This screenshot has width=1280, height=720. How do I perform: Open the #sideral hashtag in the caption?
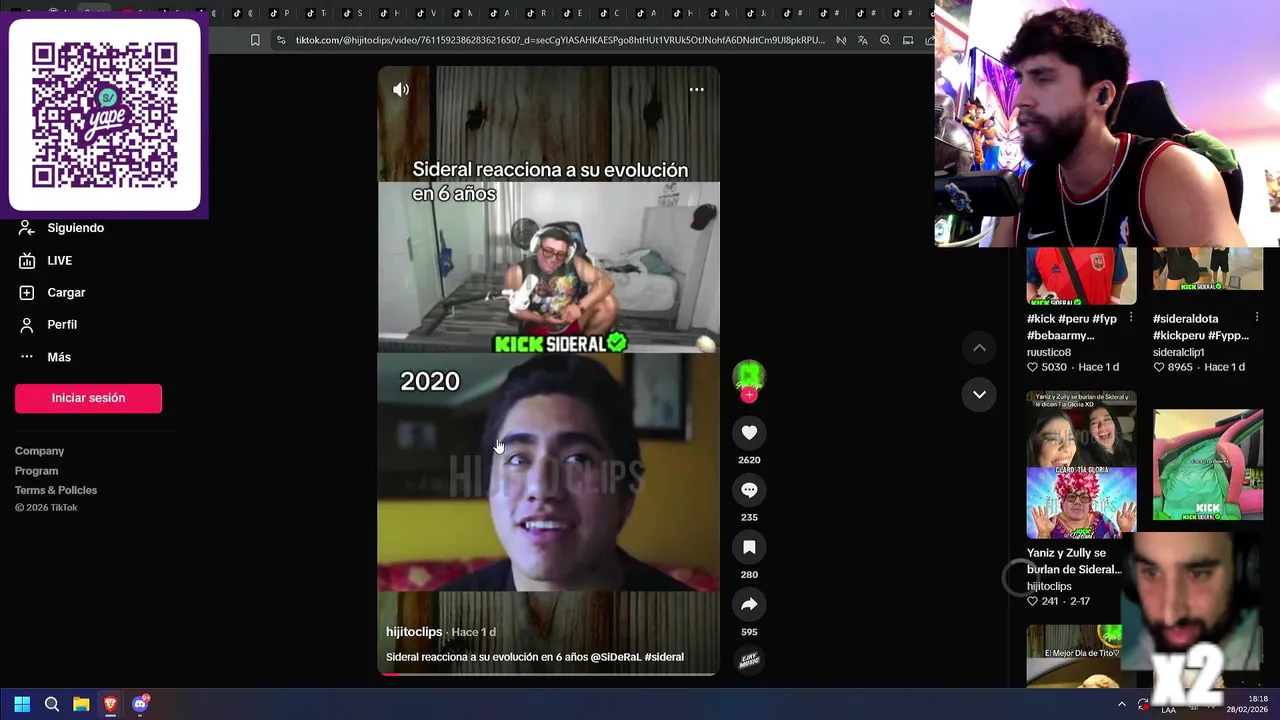(664, 657)
